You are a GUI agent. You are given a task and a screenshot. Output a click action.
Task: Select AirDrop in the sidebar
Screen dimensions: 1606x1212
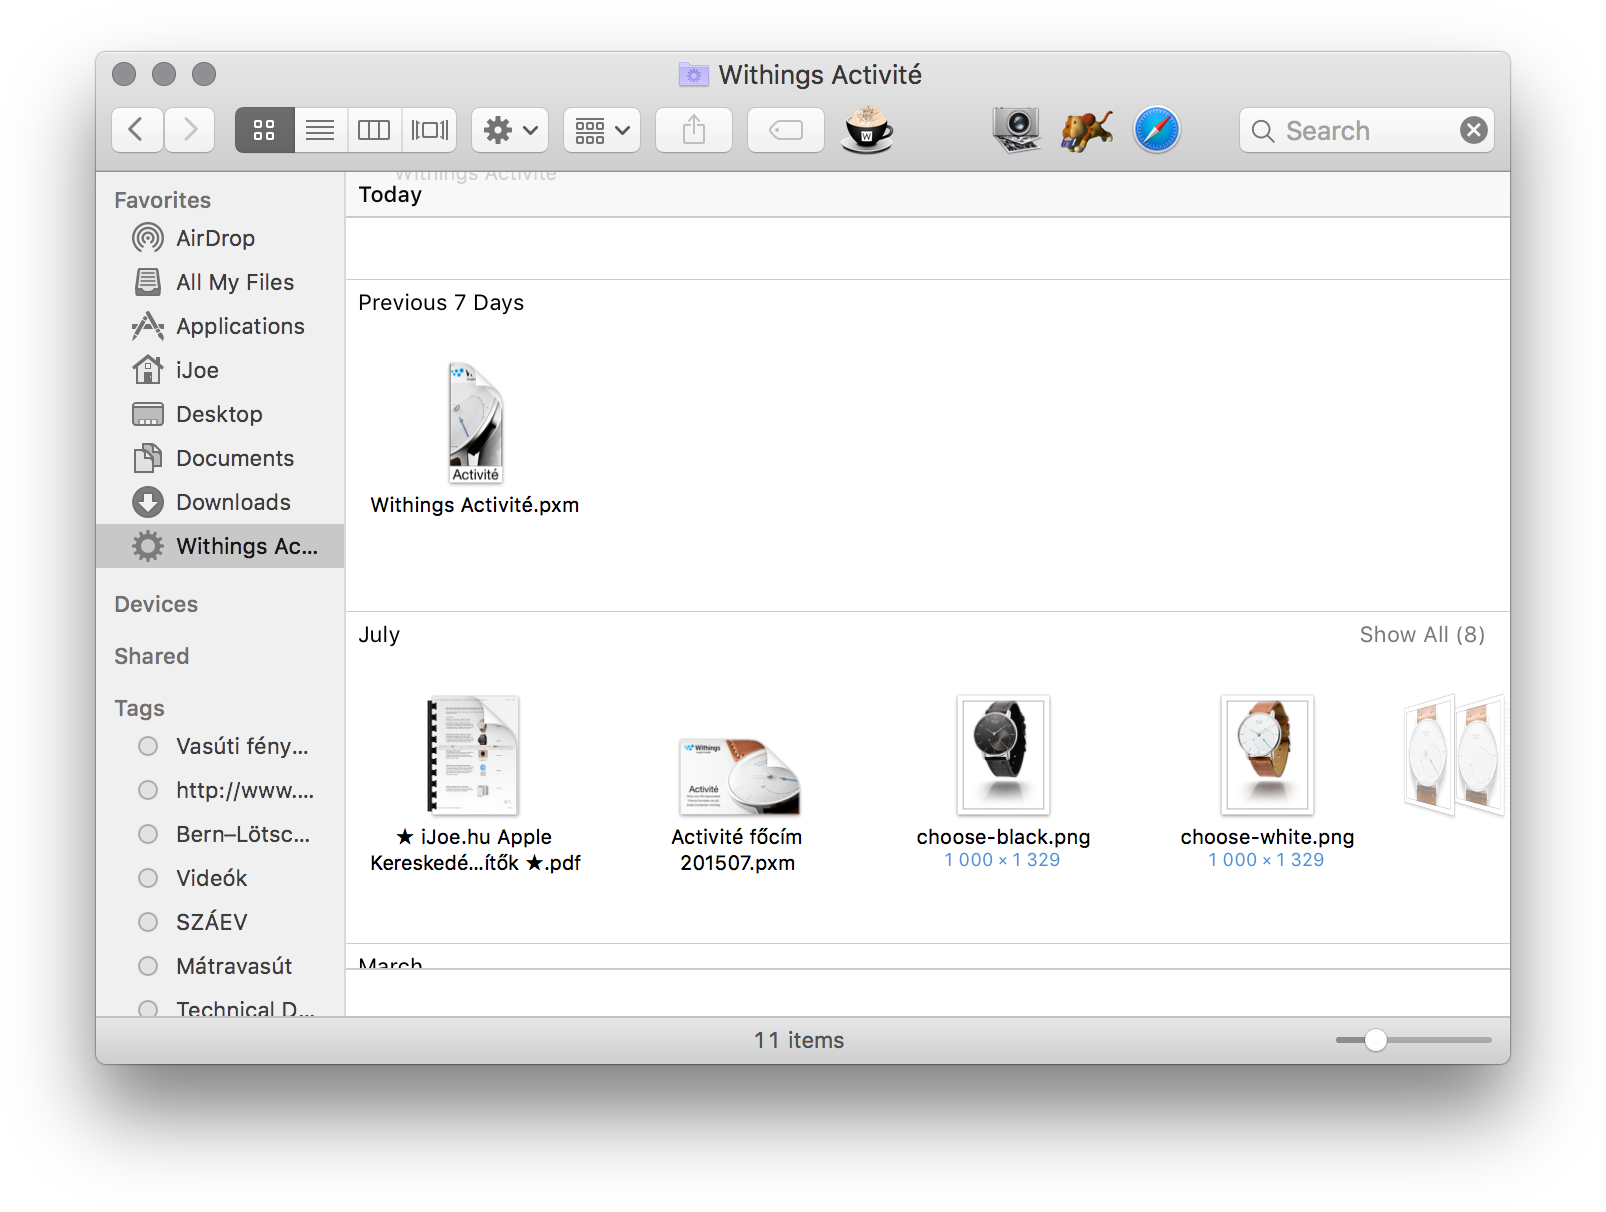click(220, 238)
